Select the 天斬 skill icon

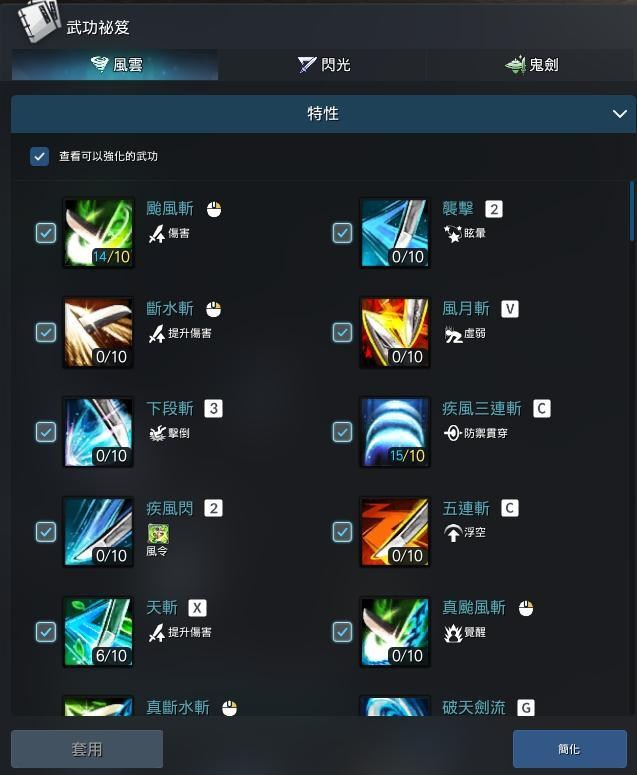98,632
